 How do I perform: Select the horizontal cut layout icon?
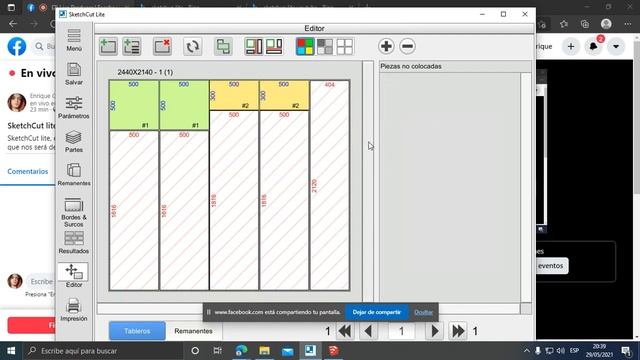pyautogui.click(x=274, y=46)
